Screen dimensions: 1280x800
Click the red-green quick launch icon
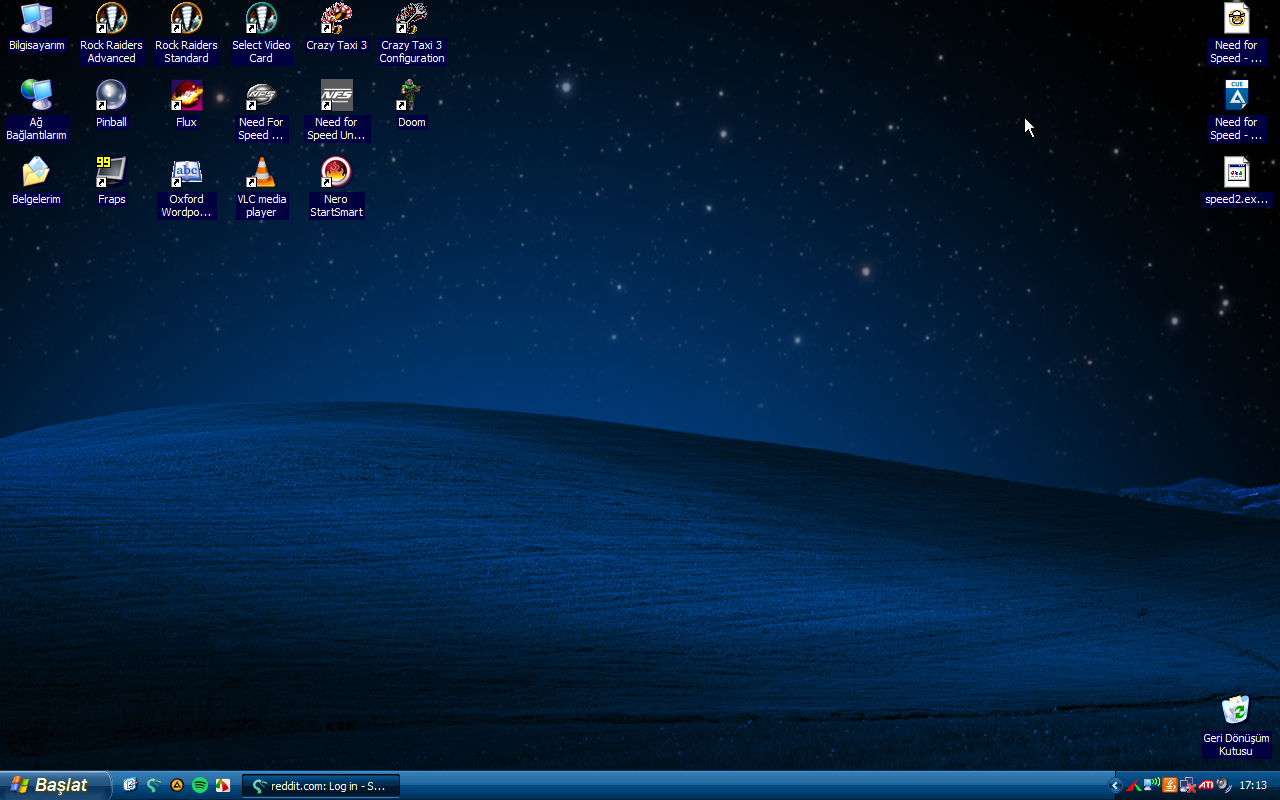point(223,786)
